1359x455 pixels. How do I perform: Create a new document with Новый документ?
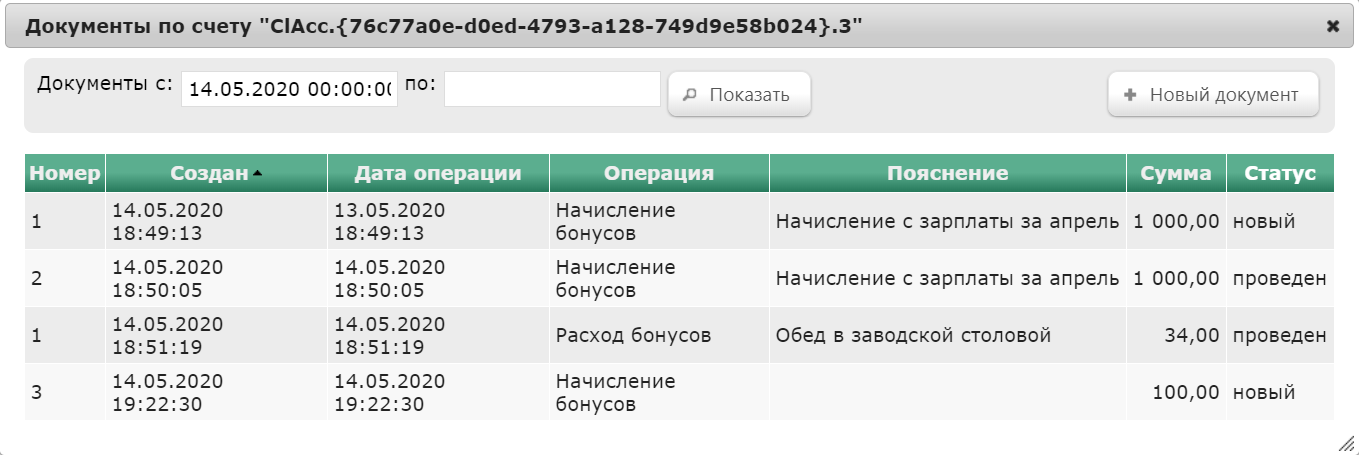1213,95
